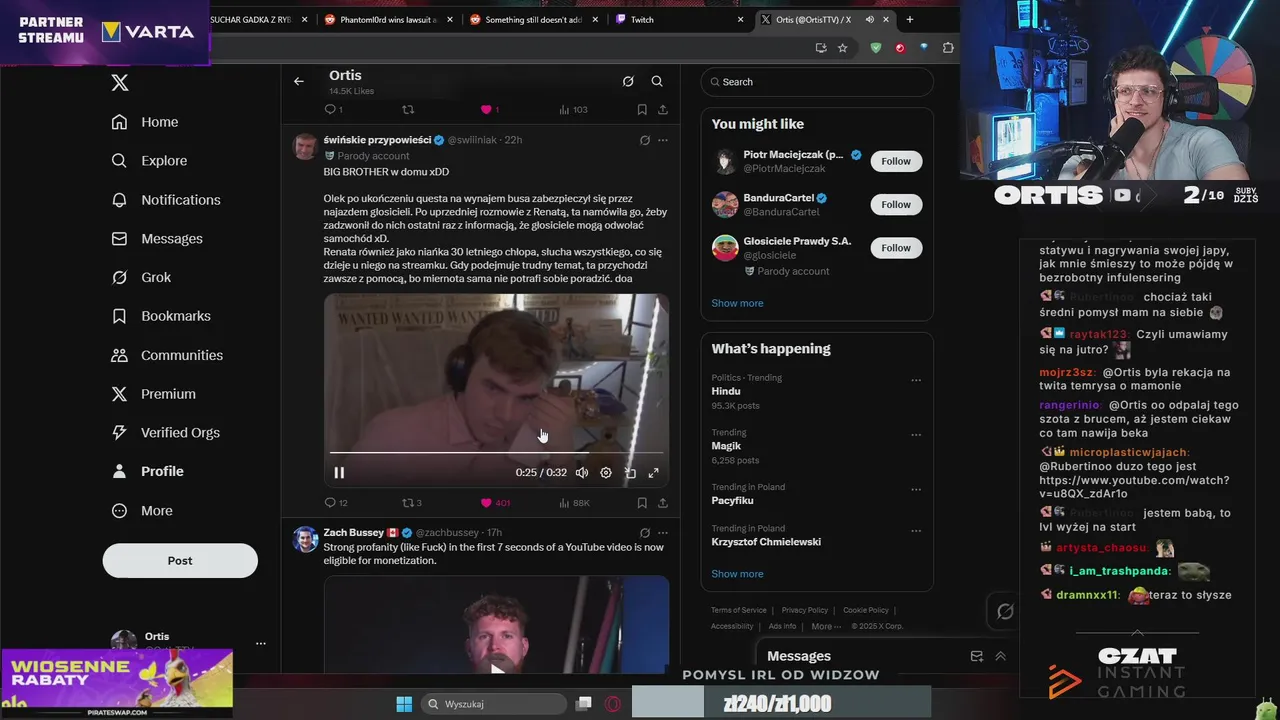
Task: Open Messages in sidebar
Action: tap(157, 239)
